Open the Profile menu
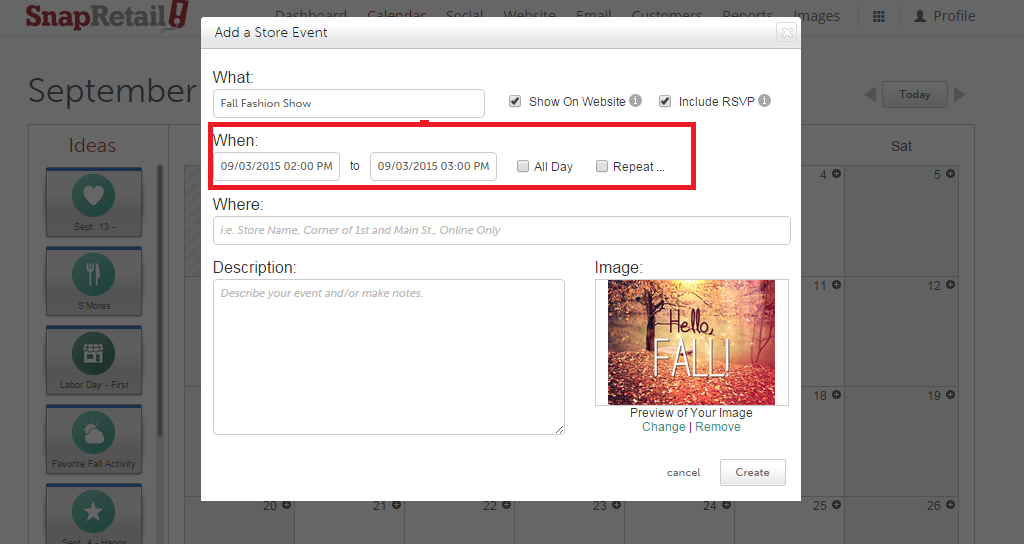 click(x=945, y=16)
